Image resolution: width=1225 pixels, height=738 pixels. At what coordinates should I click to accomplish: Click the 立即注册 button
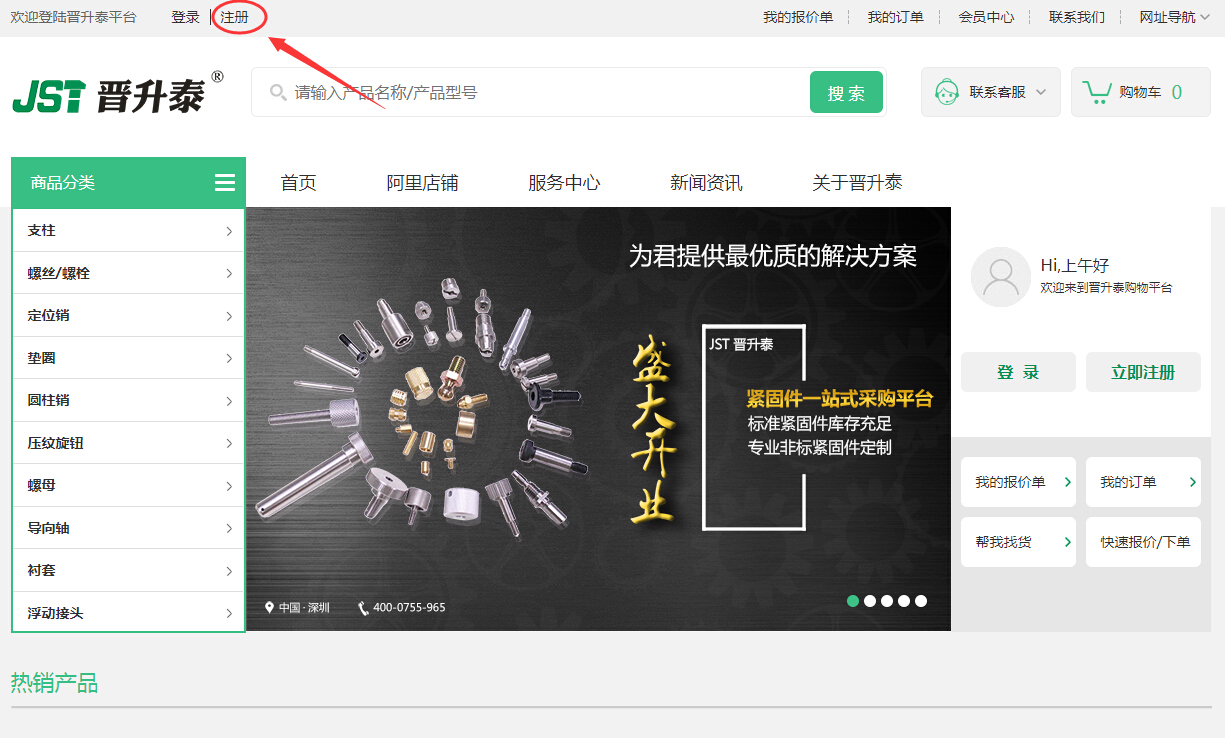pos(1142,372)
